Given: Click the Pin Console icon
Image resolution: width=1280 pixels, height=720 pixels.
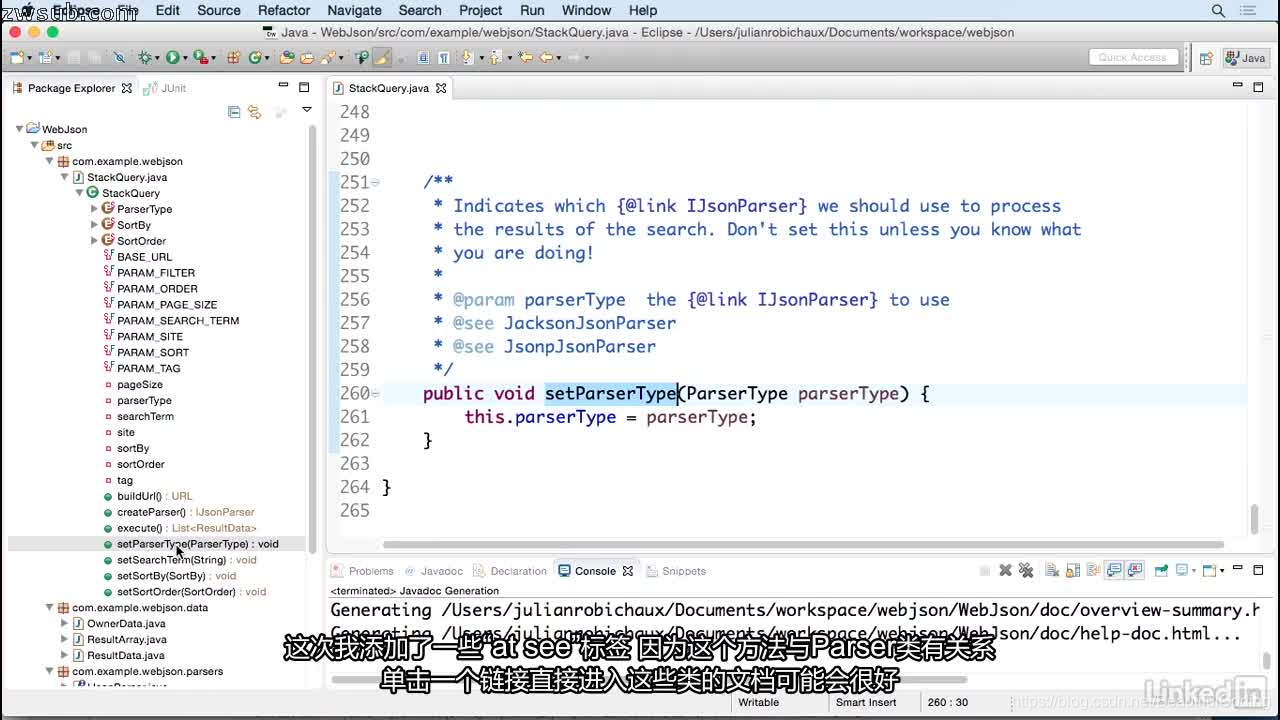Looking at the screenshot, I should click(1161, 571).
